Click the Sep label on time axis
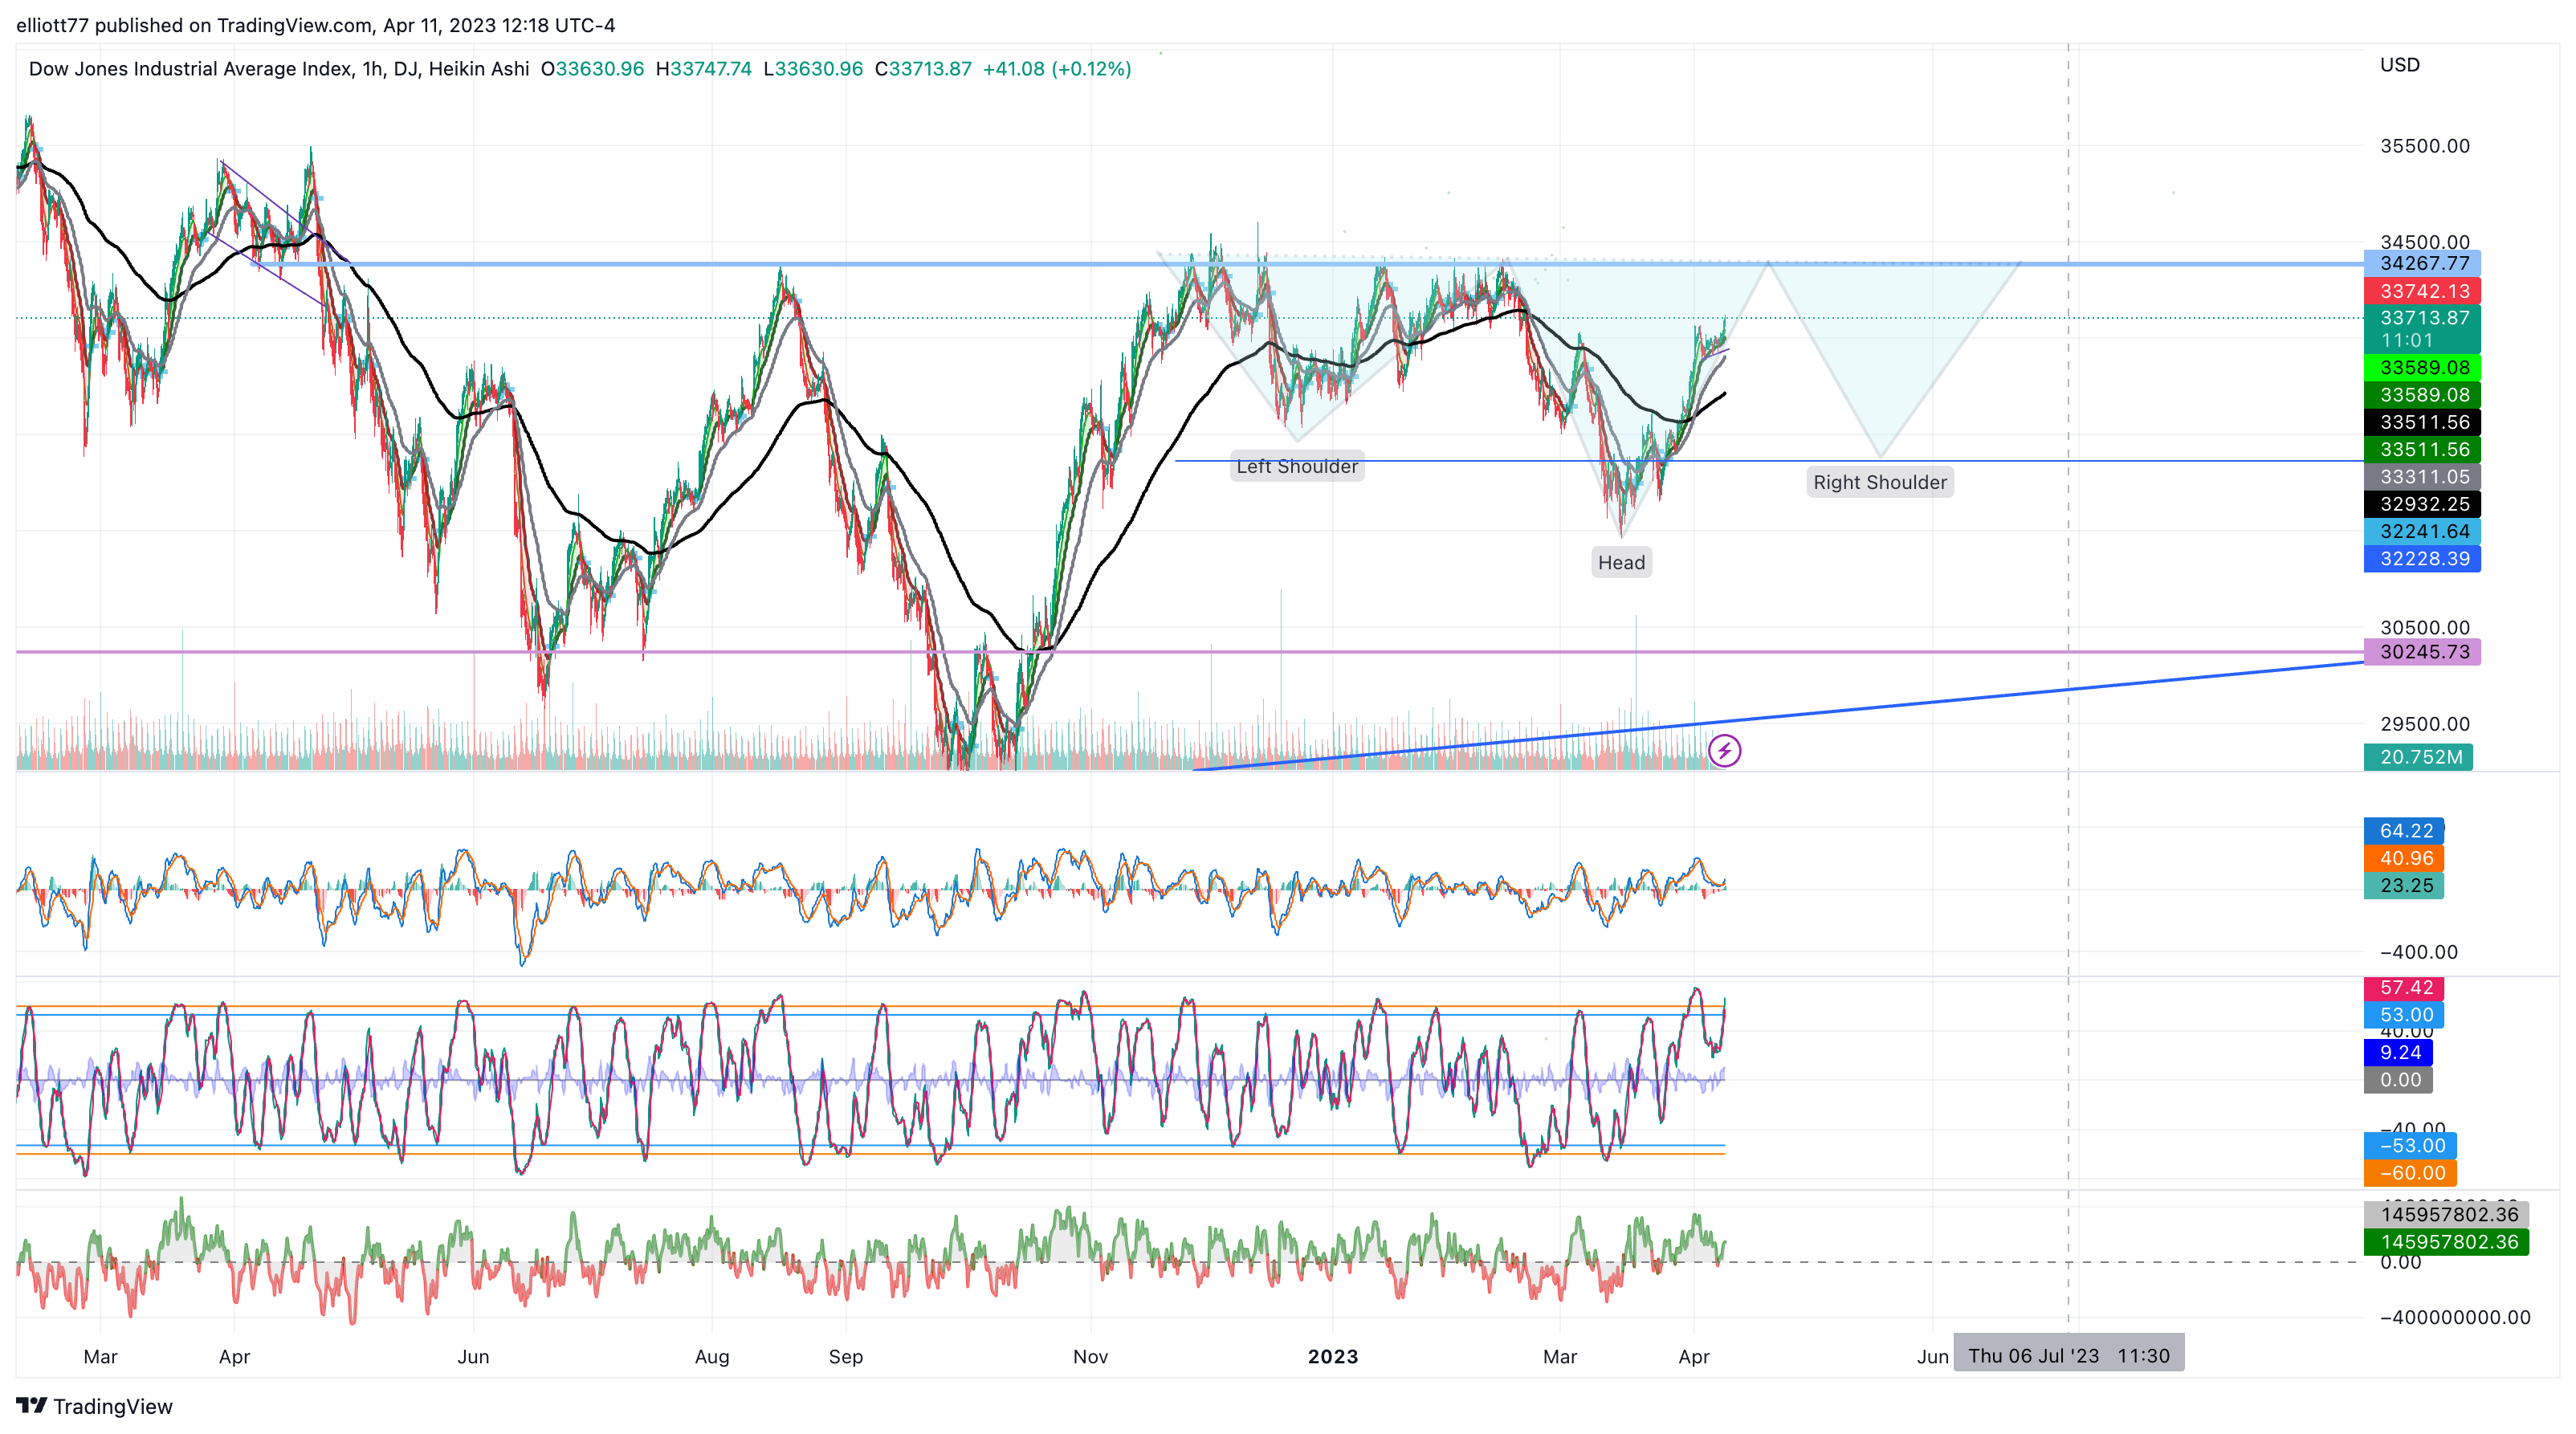2576x1434 pixels. (x=846, y=1357)
